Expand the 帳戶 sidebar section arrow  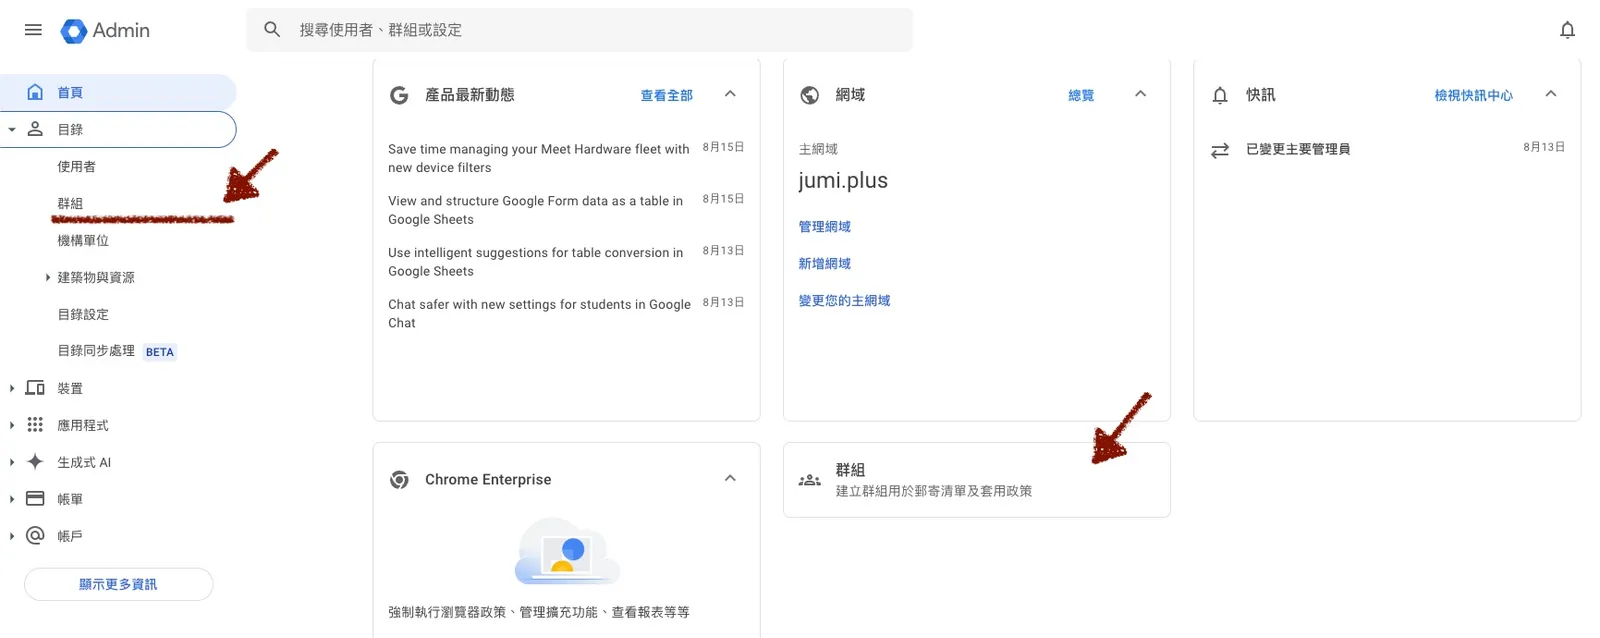coord(12,536)
